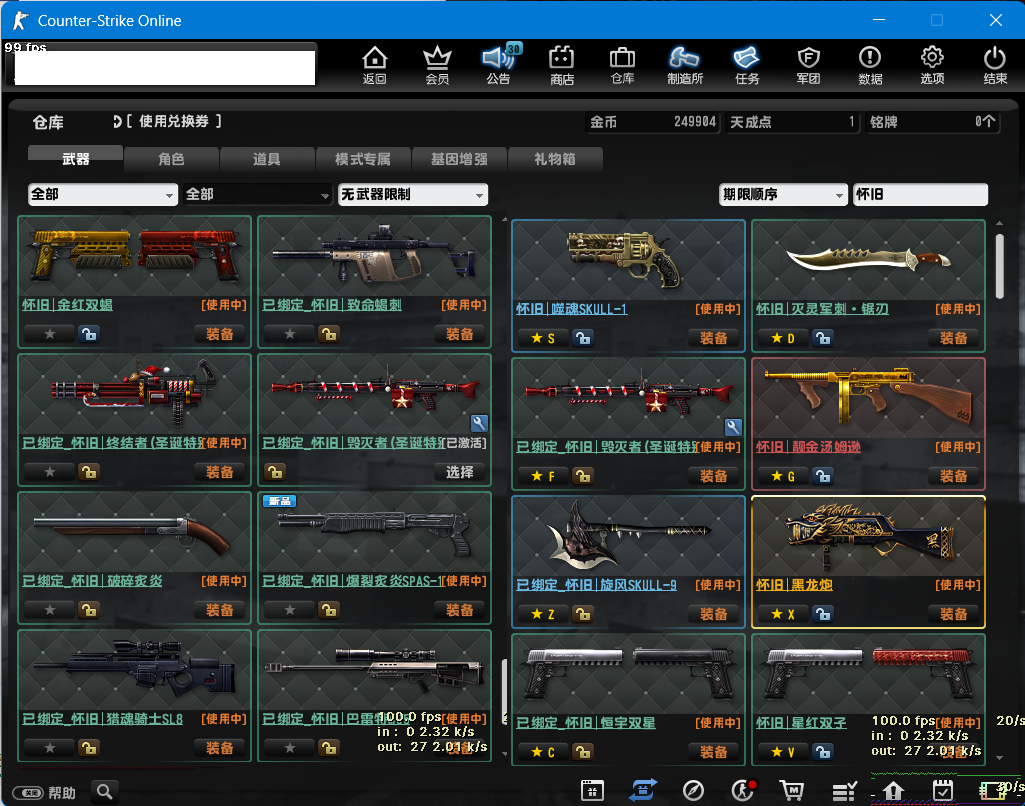The height and width of the screenshot is (806, 1025).
Task: Open the 期限顺序 sort order dropdown
Action: pyautogui.click(x=782, y=194)
